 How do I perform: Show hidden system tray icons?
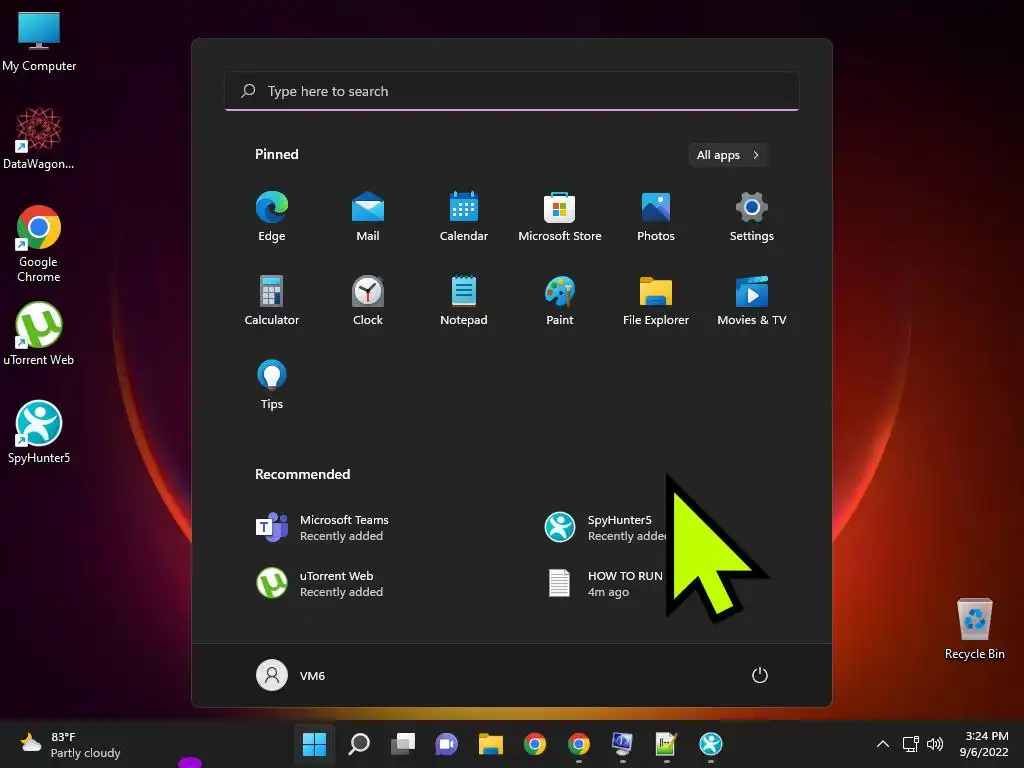(x=882, y=744)
